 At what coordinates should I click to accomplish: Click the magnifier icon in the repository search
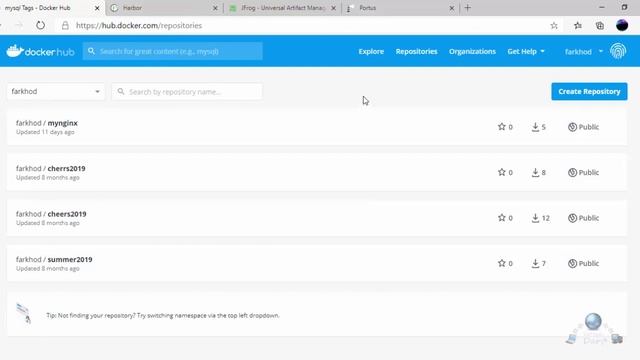click(121, 91)
